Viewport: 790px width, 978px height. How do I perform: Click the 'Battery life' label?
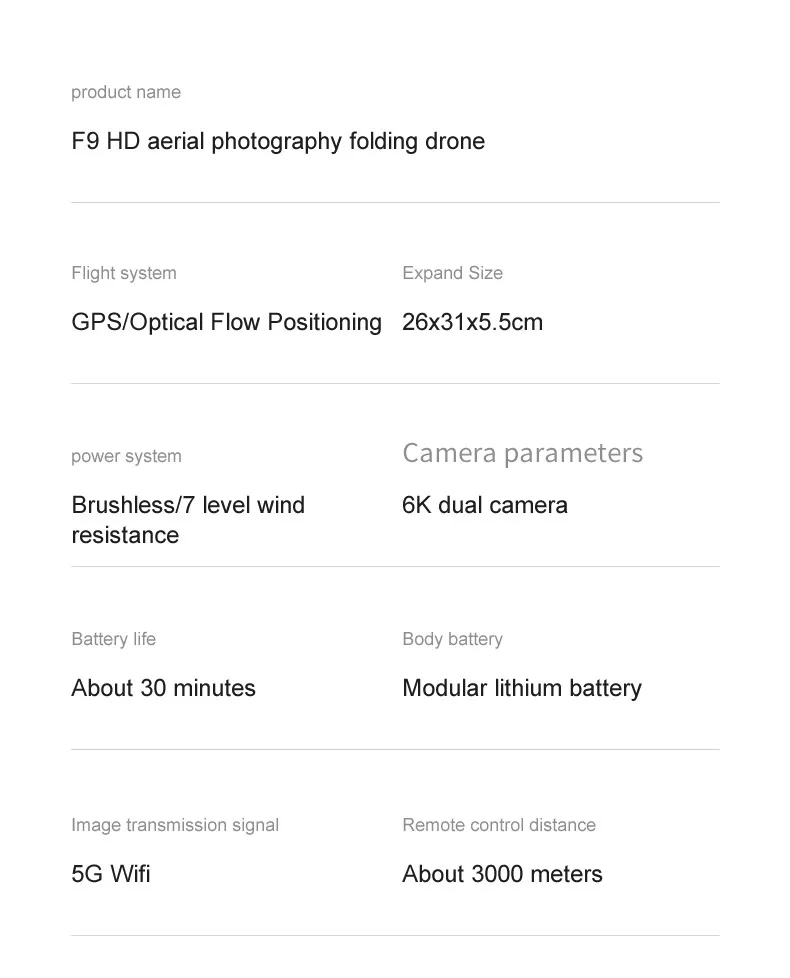(x=114, y=639)
